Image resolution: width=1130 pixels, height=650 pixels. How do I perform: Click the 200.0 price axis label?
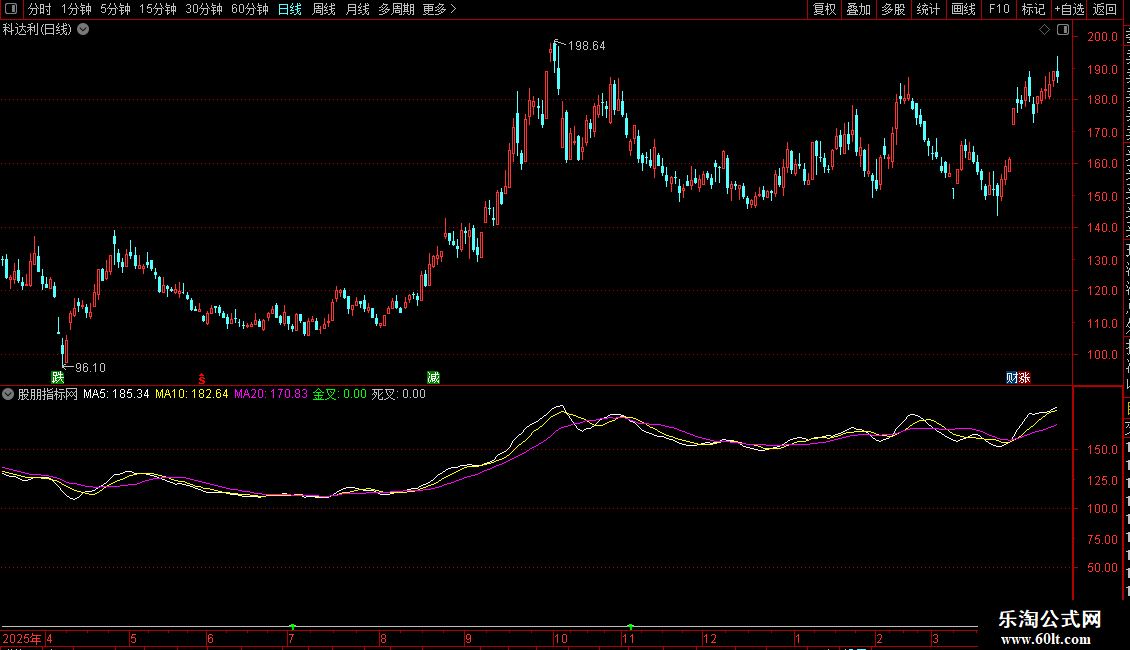coord(1103,36)
